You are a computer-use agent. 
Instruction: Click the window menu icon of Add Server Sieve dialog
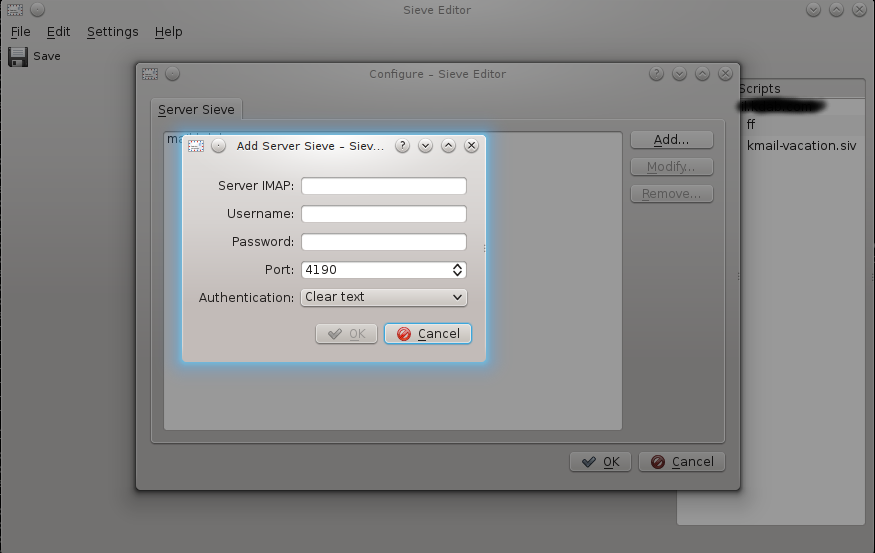[x=196, y=146]
